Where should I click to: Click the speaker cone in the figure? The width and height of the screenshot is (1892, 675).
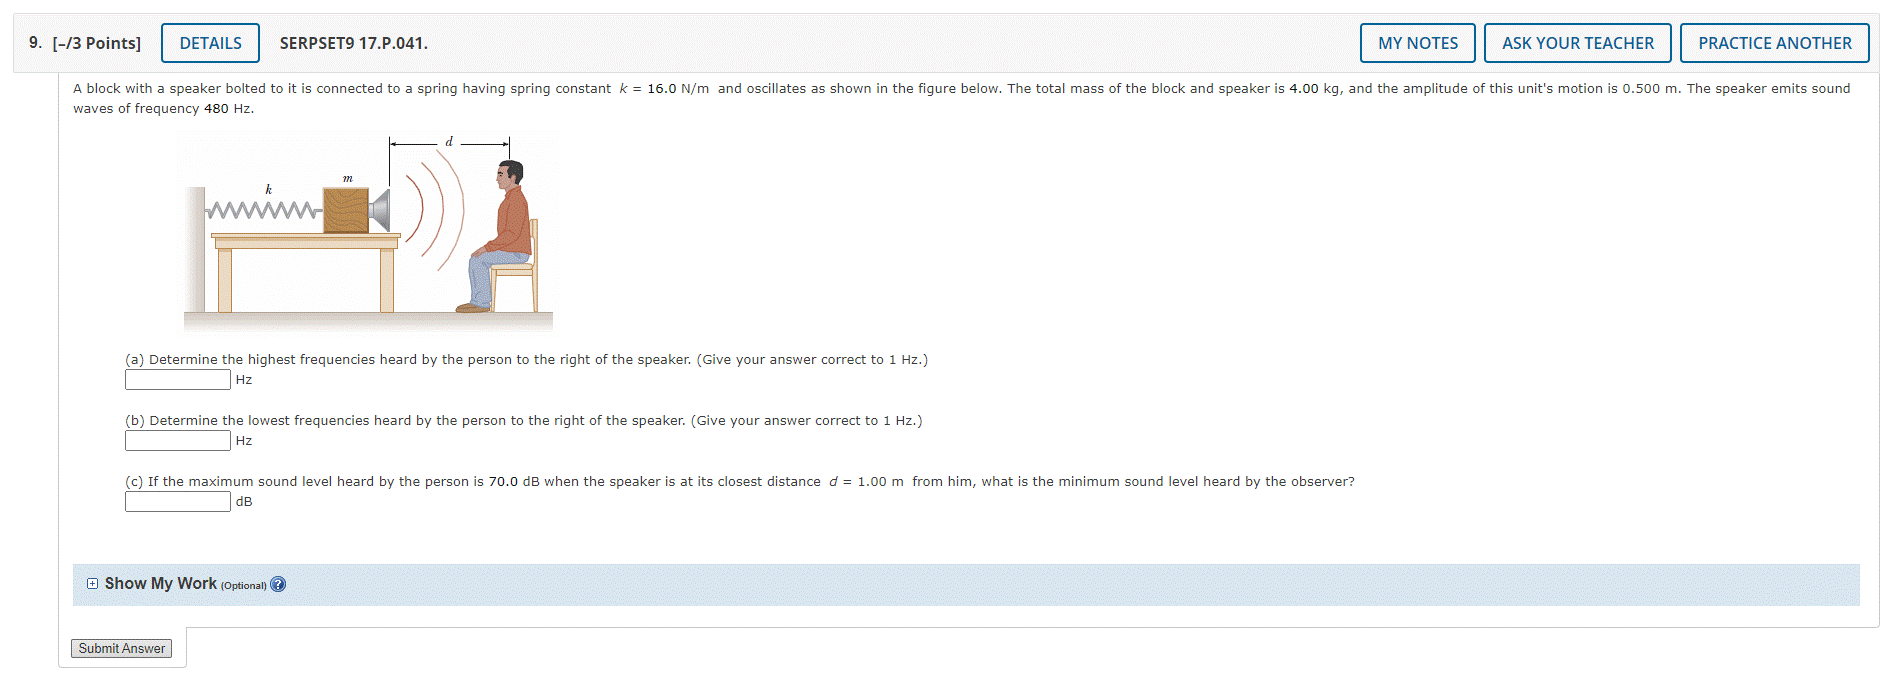pos(379,211)
